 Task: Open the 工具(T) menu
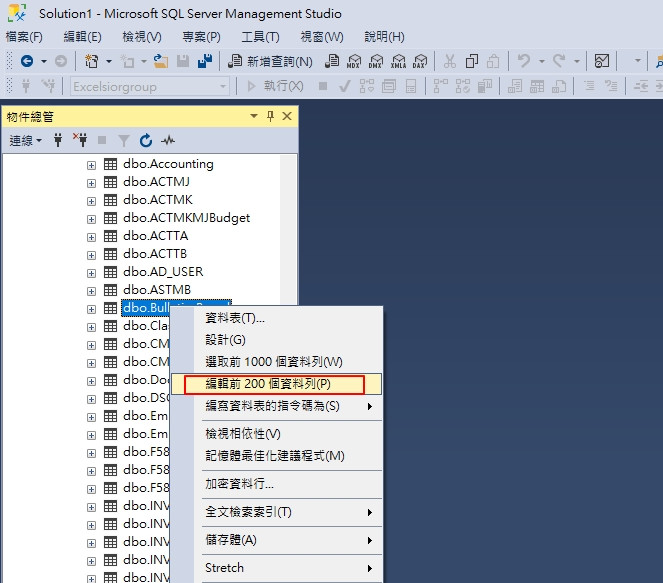point(260,37)
